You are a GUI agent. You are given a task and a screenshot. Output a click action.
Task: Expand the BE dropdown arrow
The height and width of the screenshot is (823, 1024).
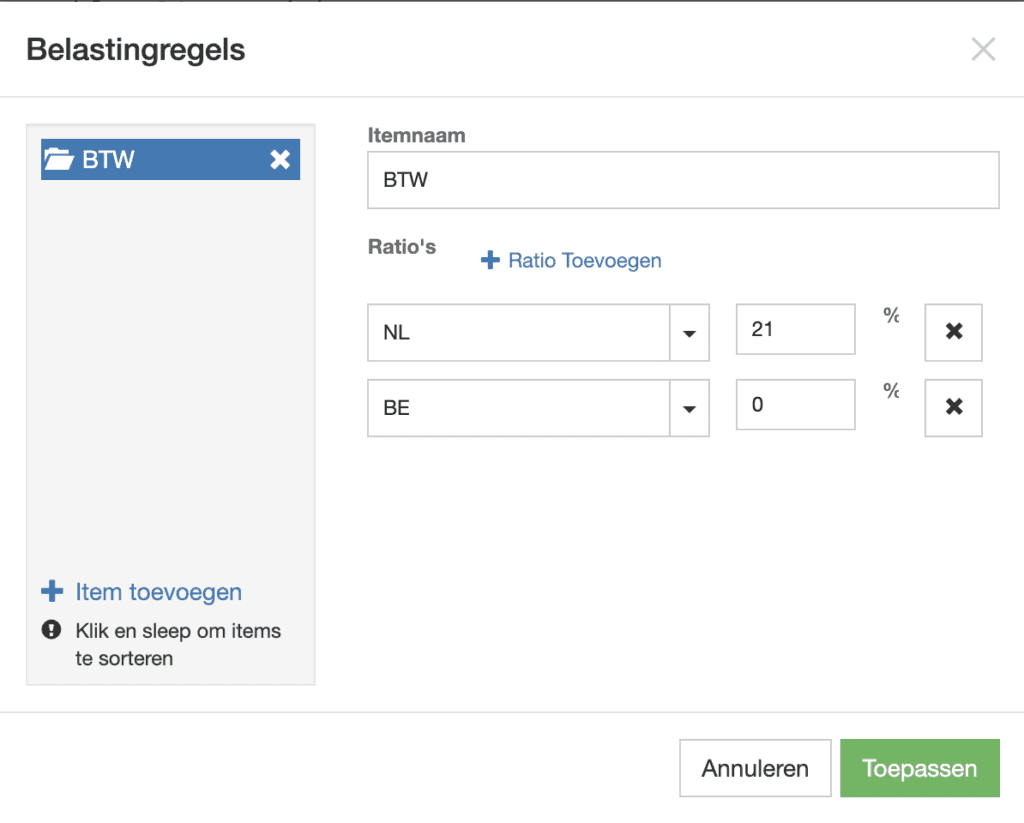point(689,409)
